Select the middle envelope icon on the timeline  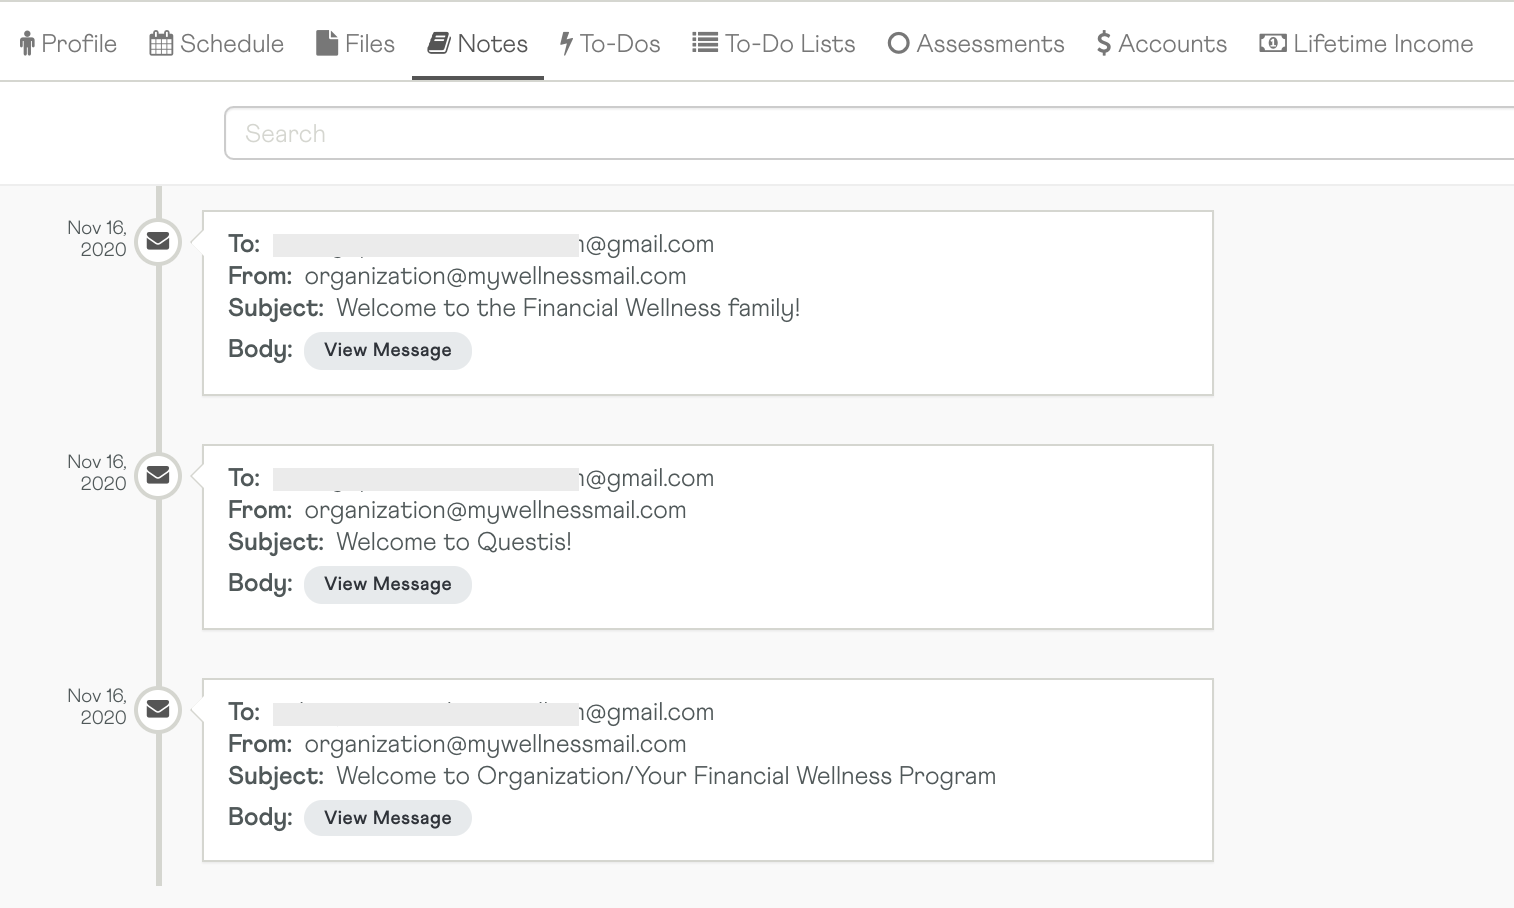pos(157,476)
